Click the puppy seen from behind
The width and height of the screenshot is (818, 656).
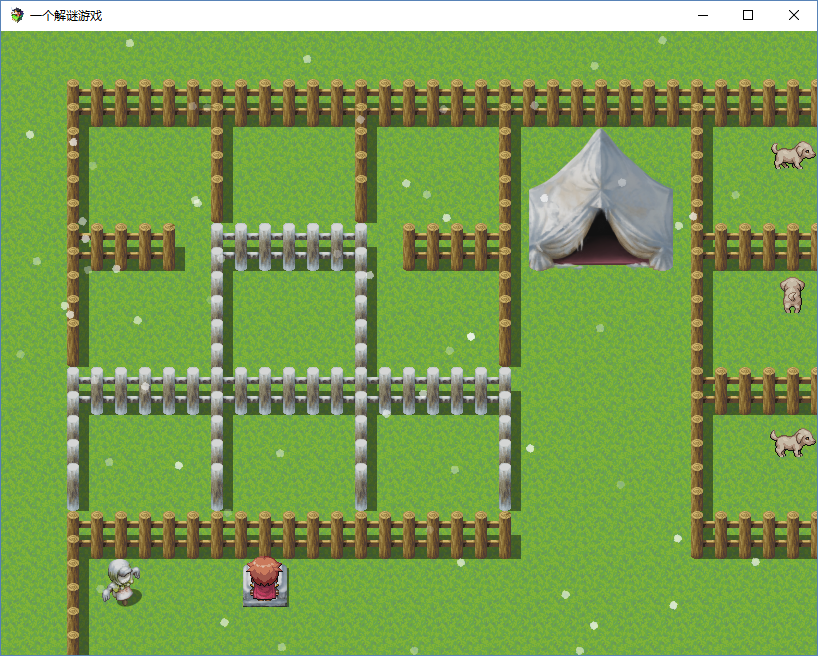tap(792, 295)
